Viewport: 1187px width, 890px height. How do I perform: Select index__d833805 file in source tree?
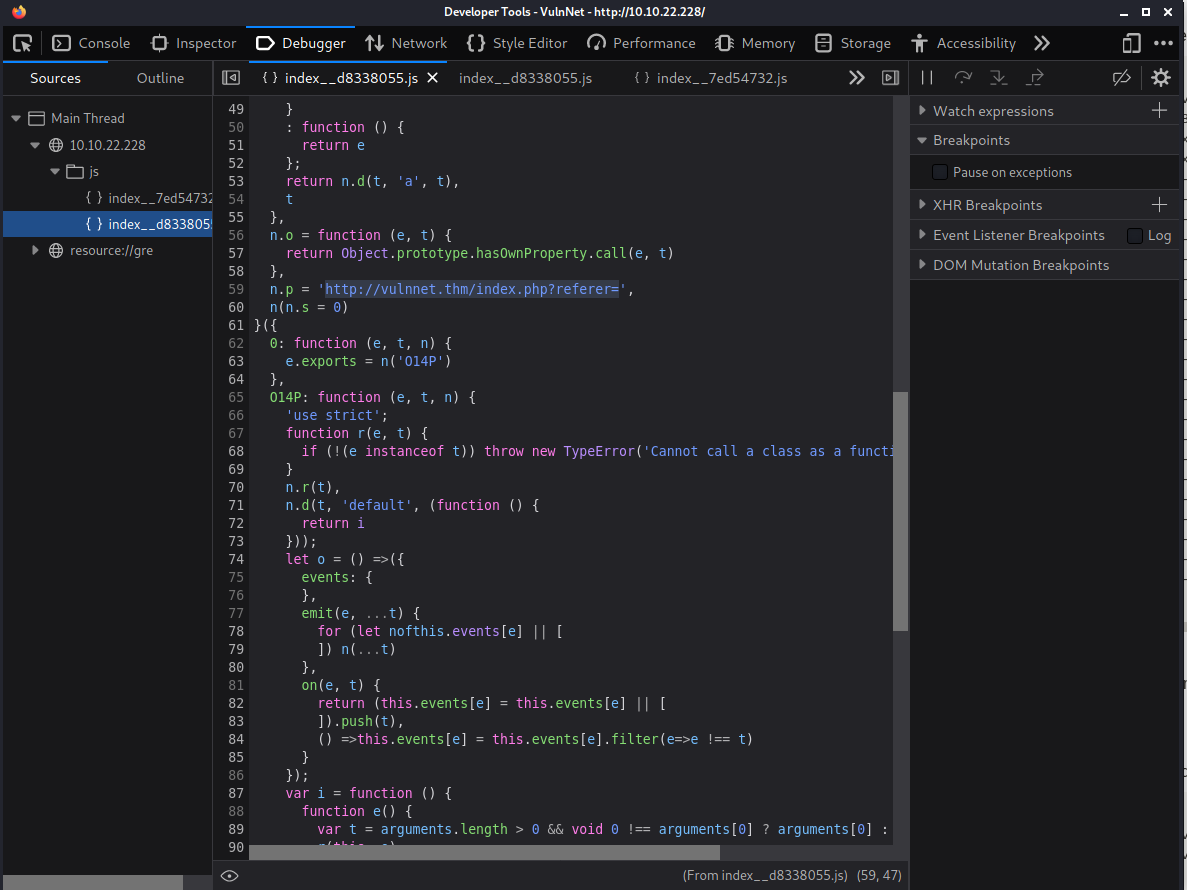tap(107, 224)
